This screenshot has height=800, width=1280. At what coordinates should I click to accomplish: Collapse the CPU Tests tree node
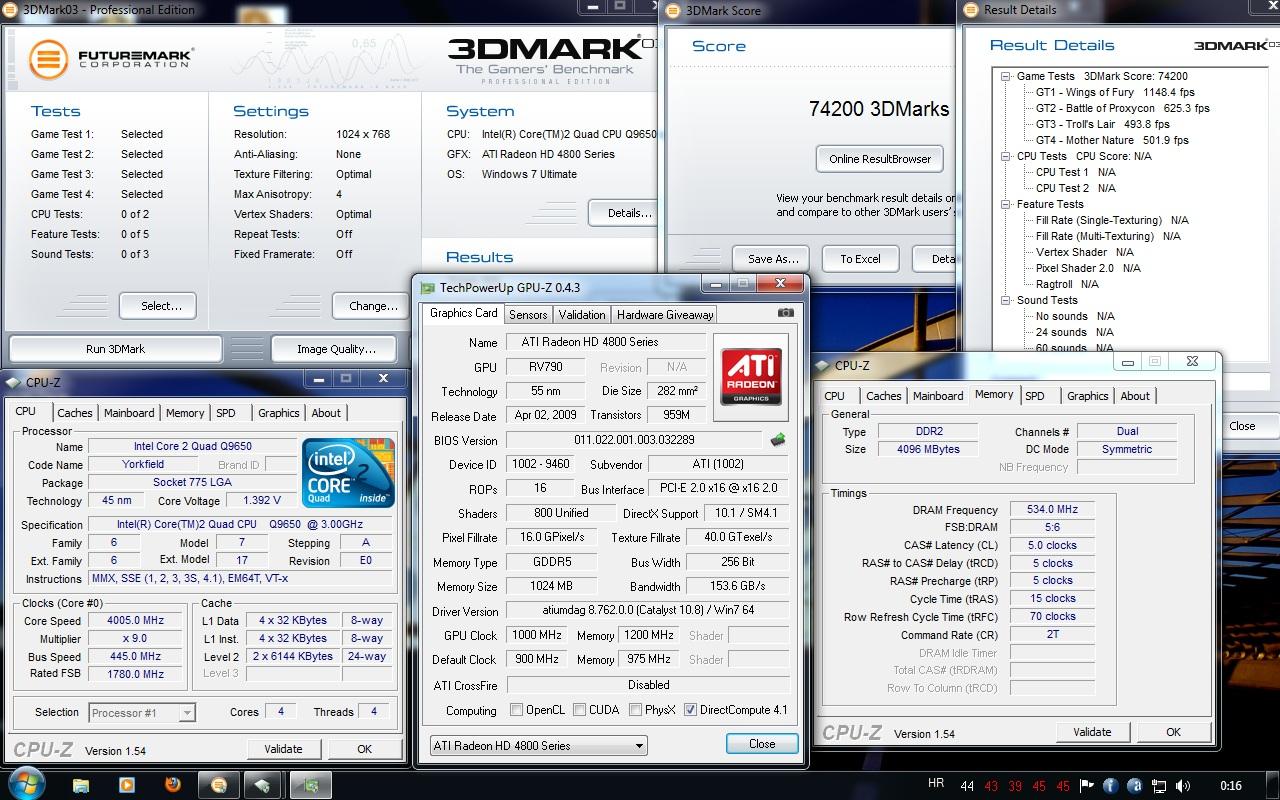1005,156
